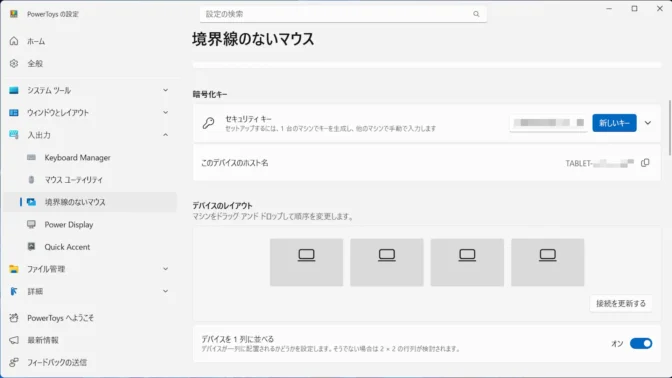672x378 pixels.
Task: Expand the セキュリティ キー card chevron
Action: click(648, 123)
